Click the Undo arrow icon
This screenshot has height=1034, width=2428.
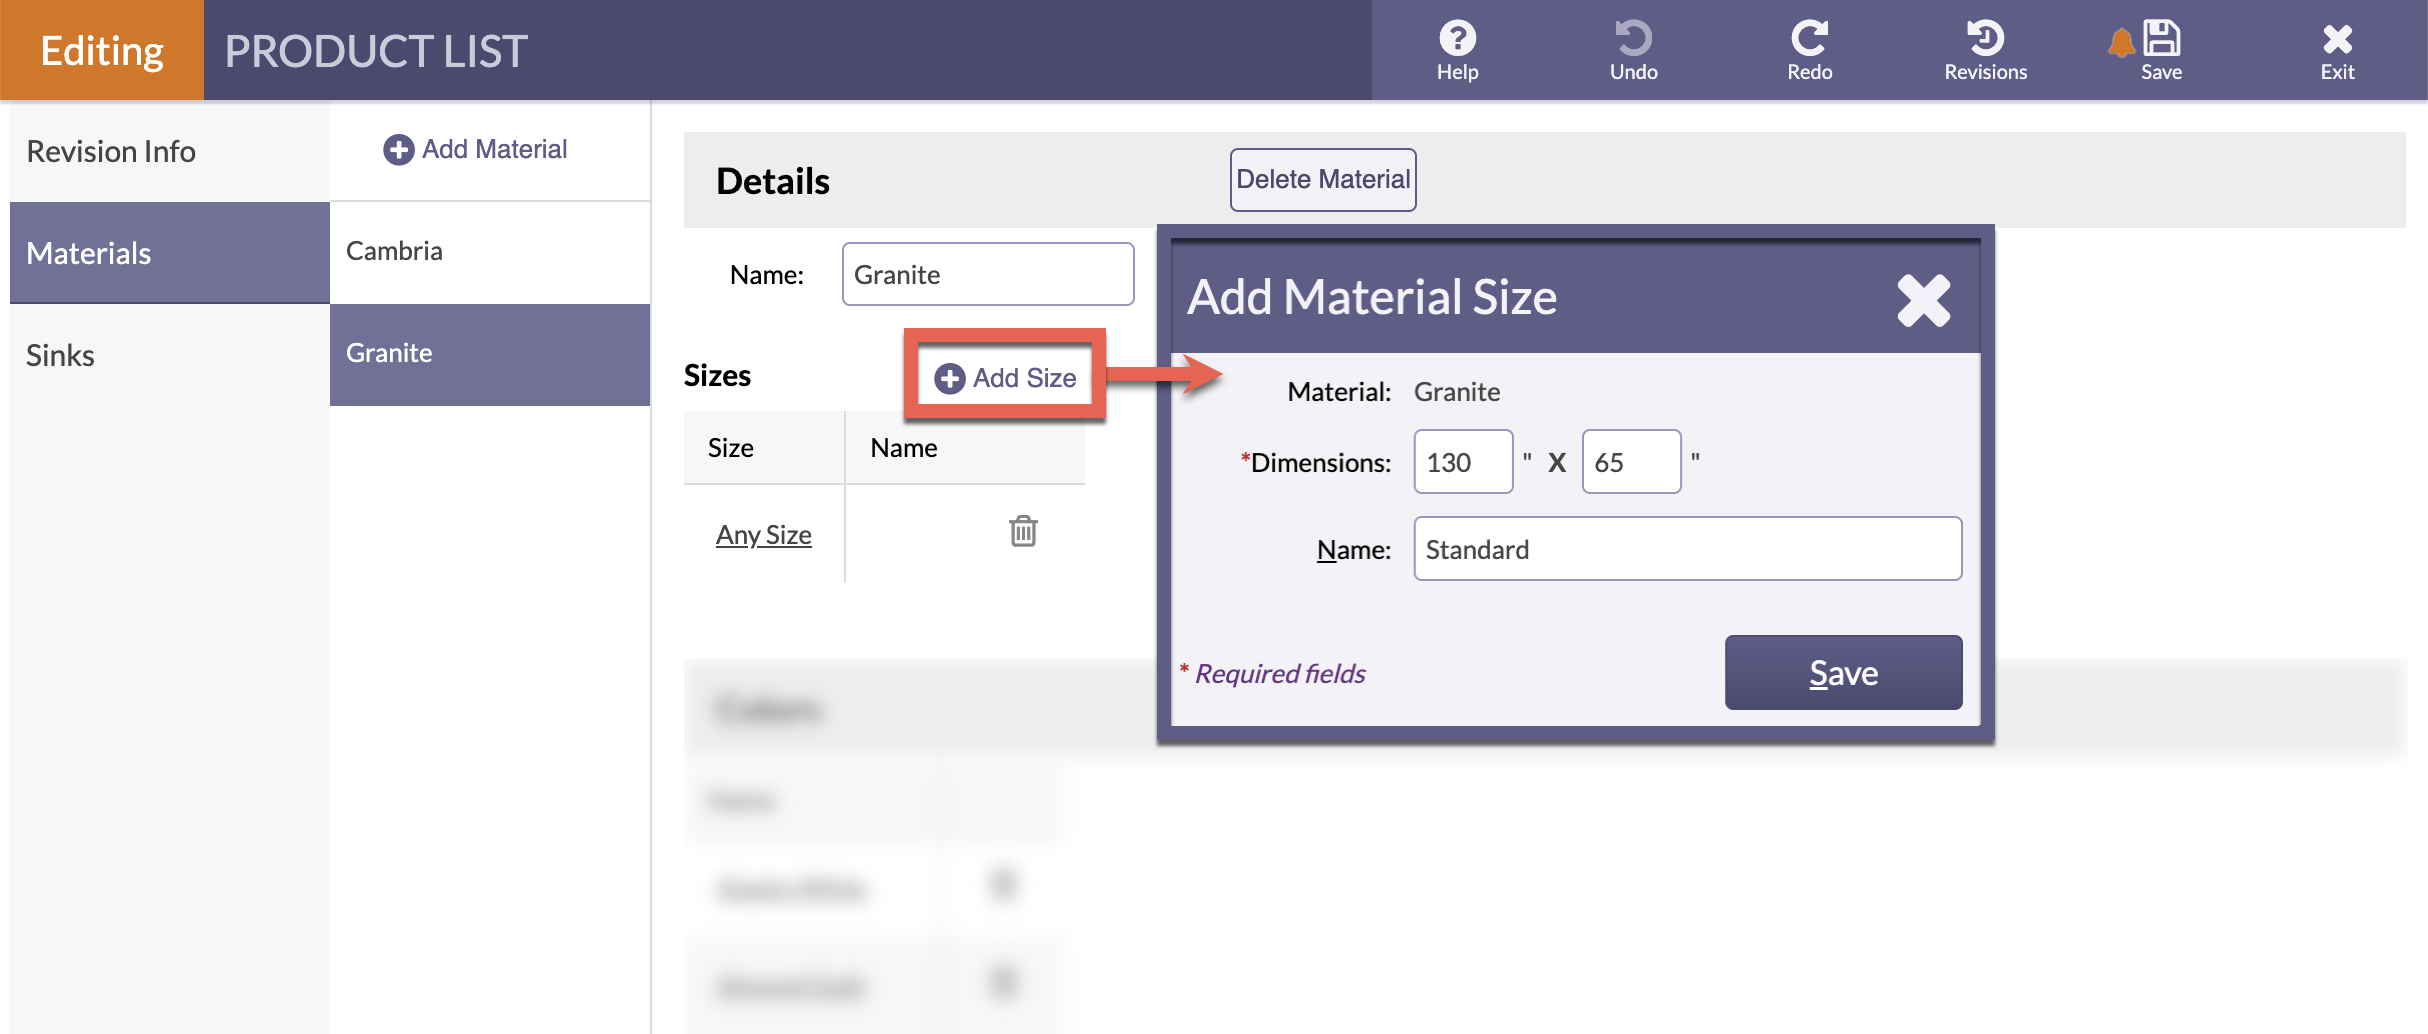1633,40
